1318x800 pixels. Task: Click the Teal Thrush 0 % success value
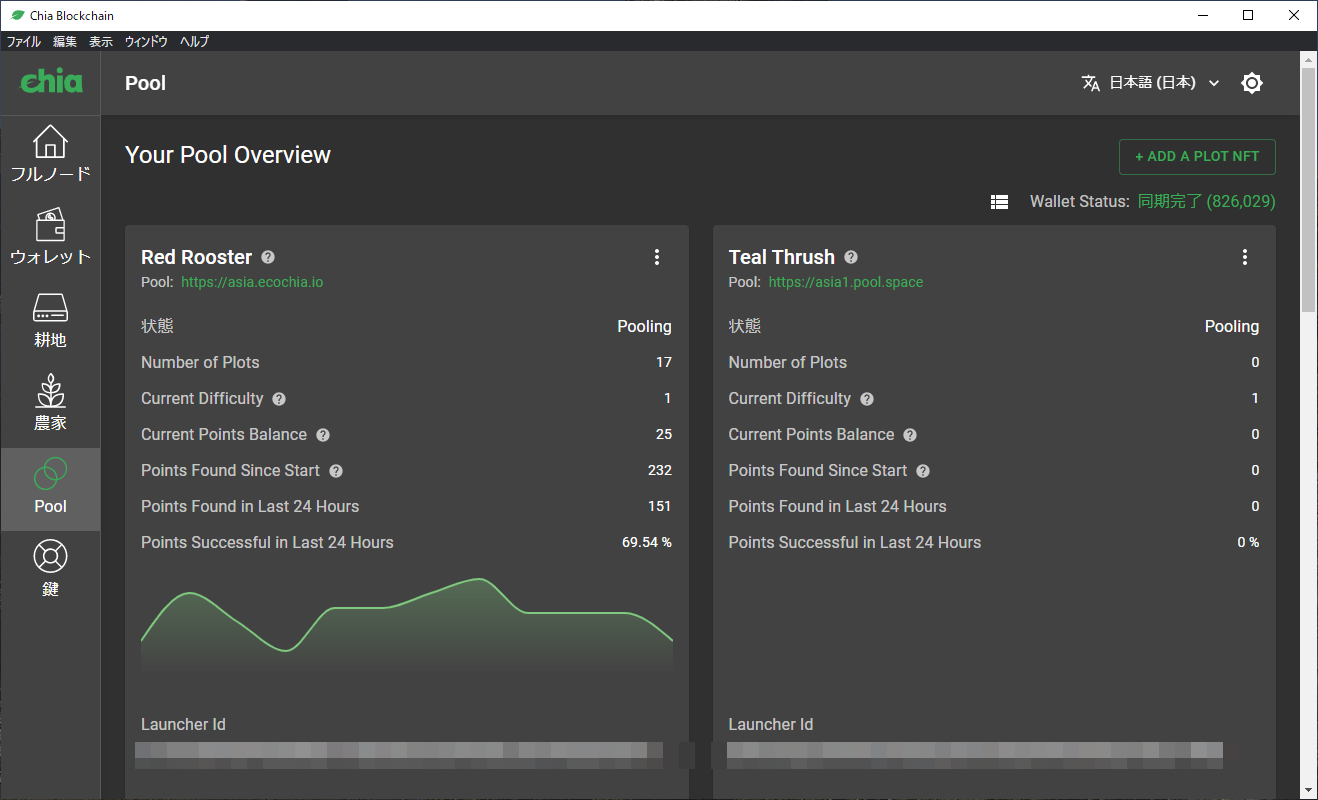pyautogui.click(x=1248, y=543)
